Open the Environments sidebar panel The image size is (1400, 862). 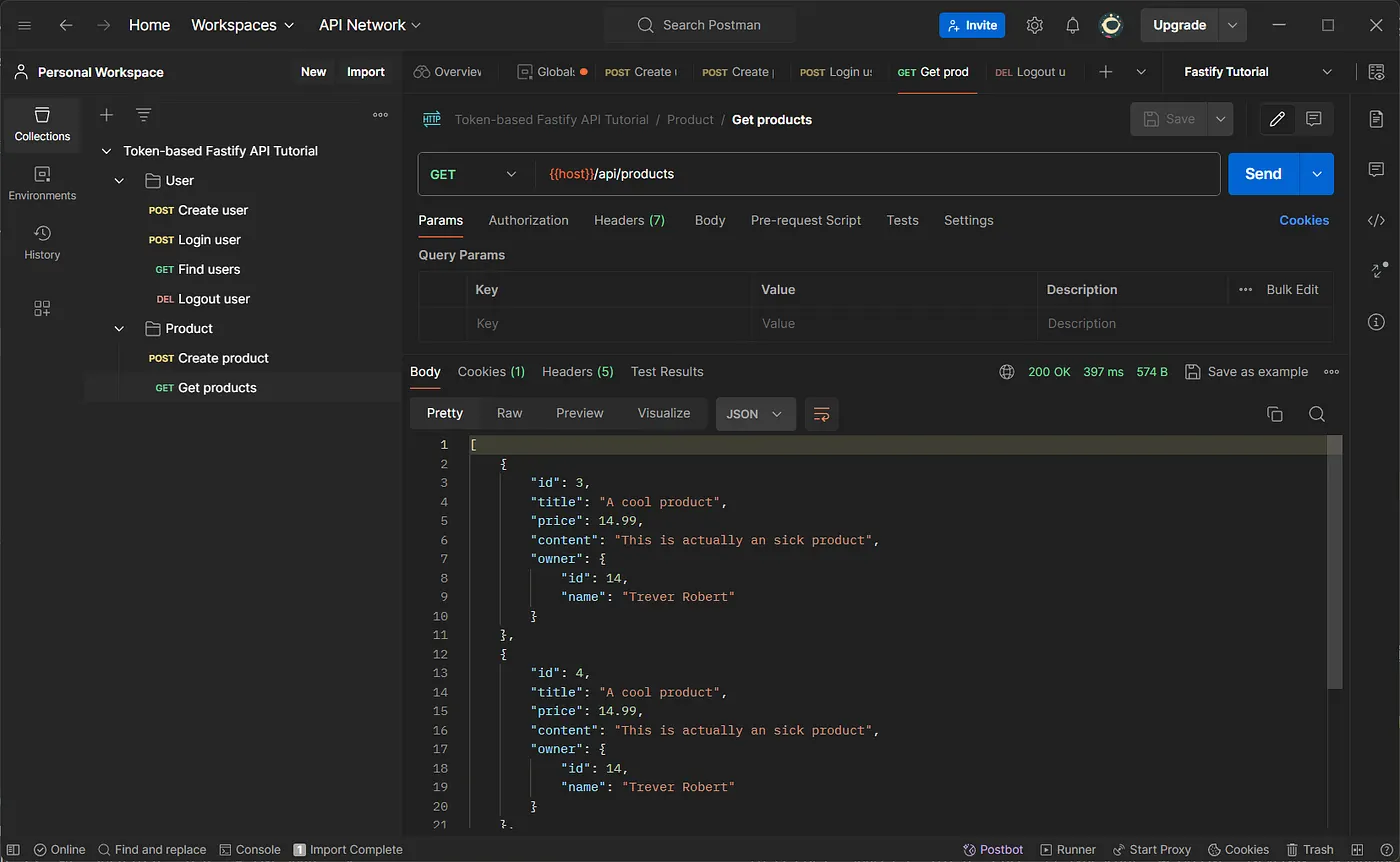tap(42, 183)
